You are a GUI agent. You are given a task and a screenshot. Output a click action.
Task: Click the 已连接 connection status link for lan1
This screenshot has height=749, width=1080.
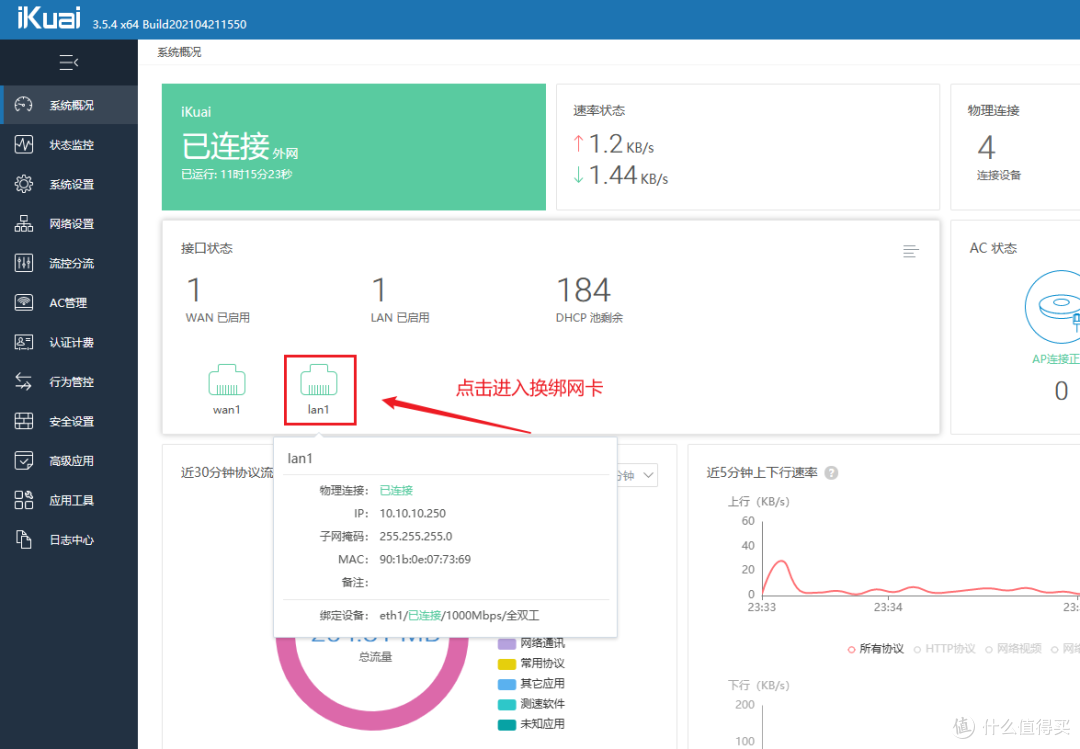[396, 491]
